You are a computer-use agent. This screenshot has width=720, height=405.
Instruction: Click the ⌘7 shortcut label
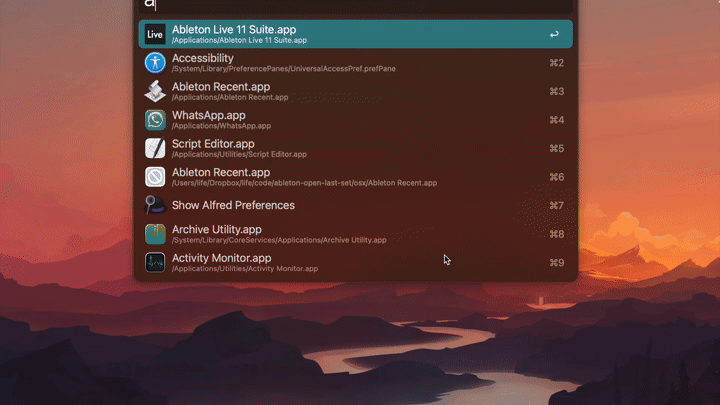557,205
